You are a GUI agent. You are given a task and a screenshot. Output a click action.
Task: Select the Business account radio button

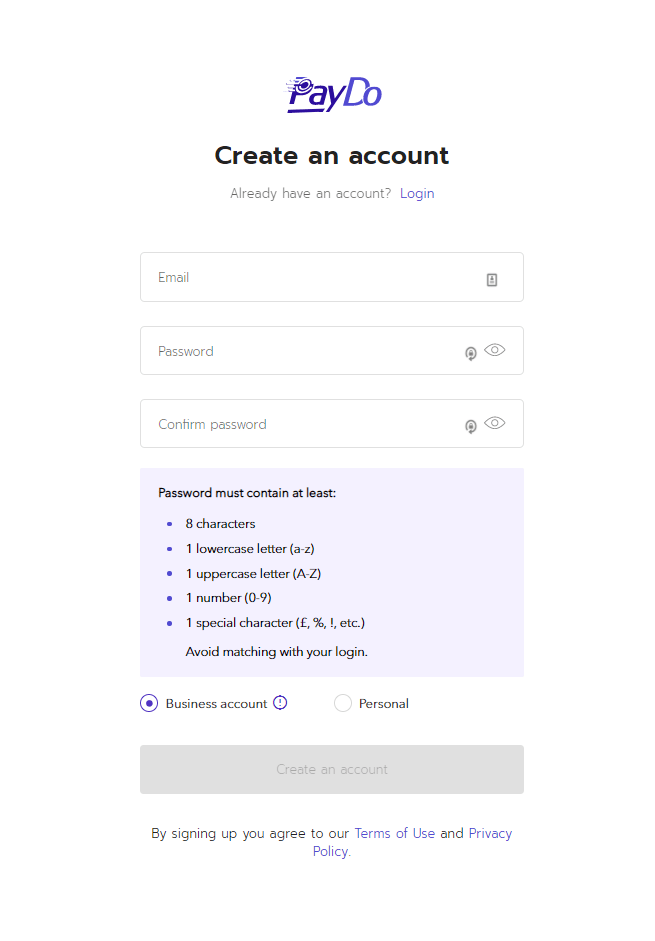(x=149, y=703)
